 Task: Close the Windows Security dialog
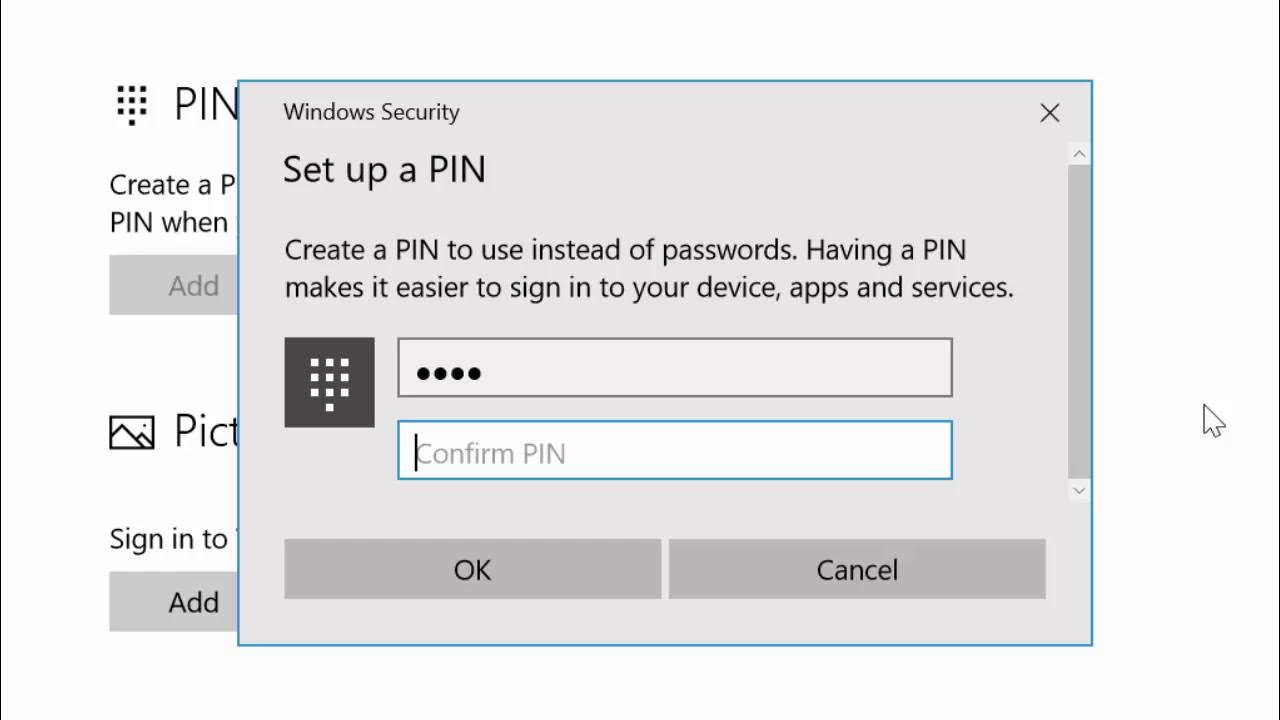(x=1049, y=113)
